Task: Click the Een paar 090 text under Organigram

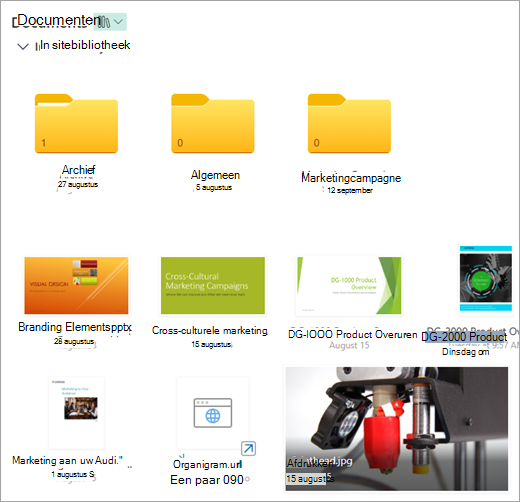Action: coord(207,480)
